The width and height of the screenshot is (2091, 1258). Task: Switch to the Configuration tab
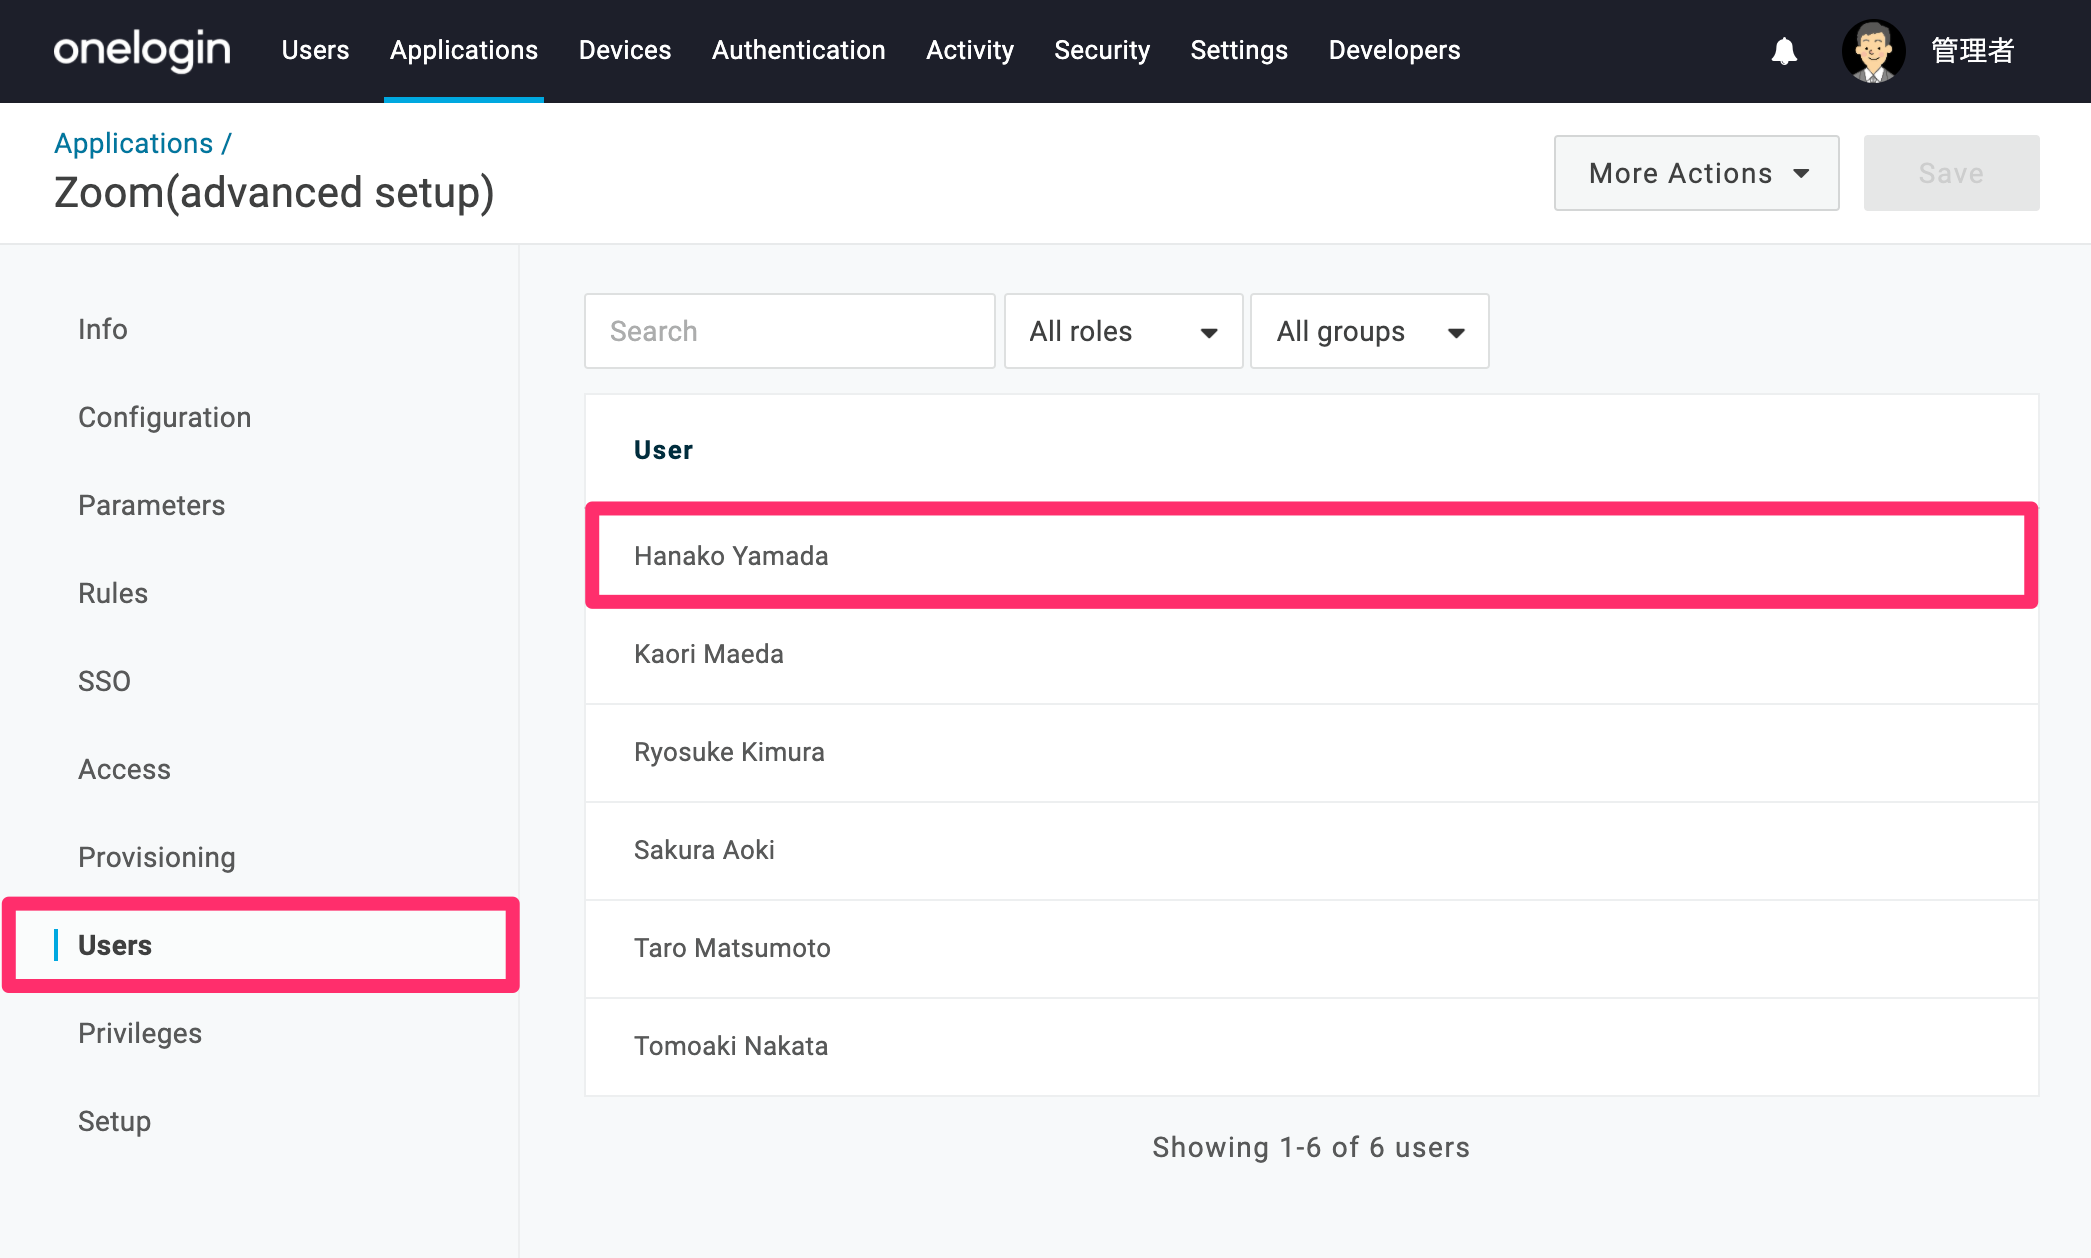coord(165,417)
